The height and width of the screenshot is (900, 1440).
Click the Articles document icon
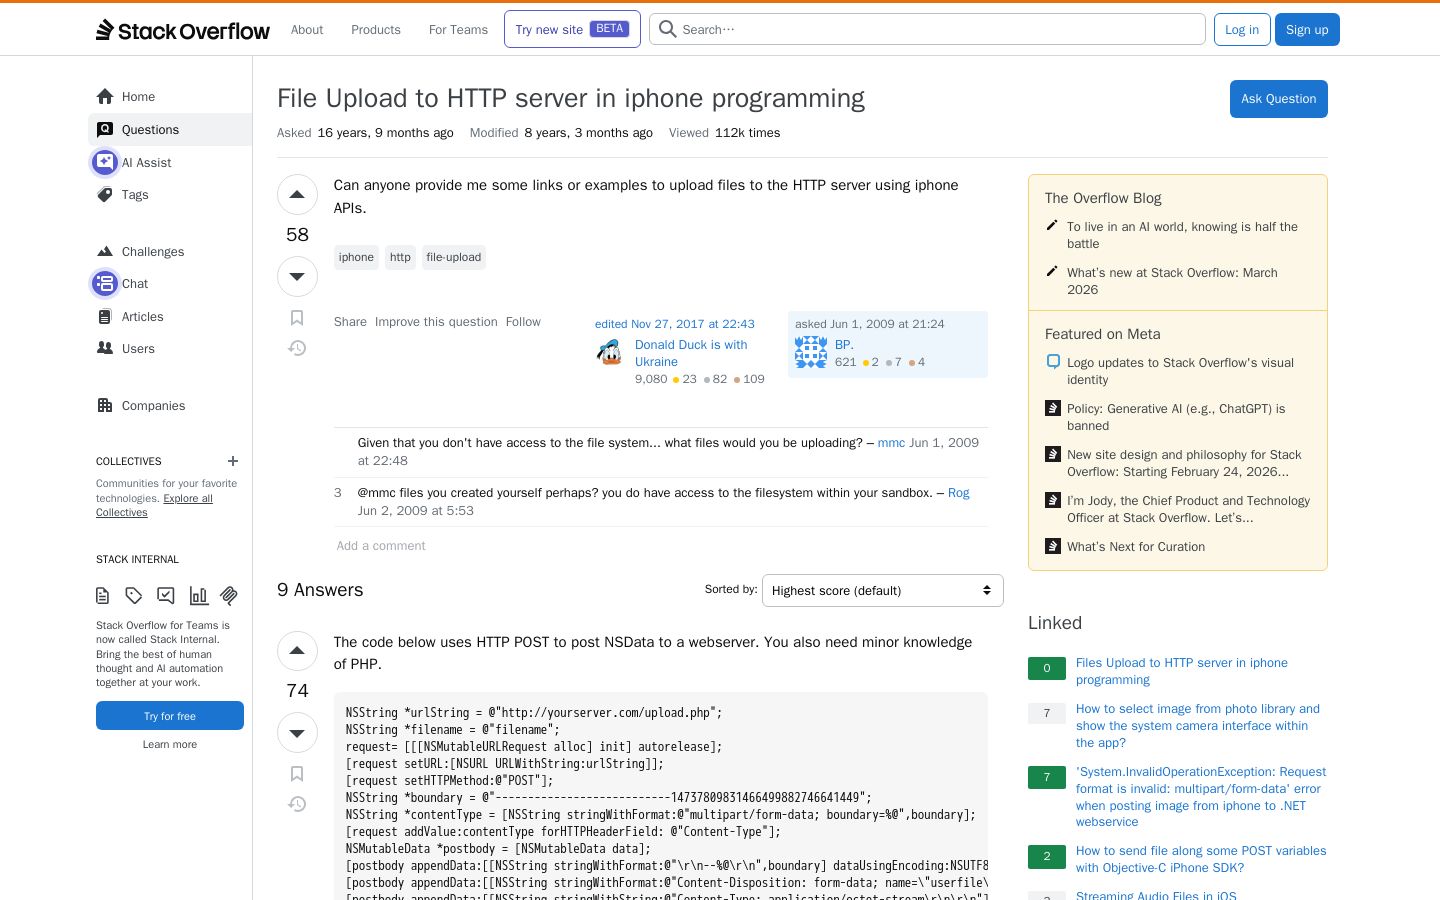[x=105, y=317]
